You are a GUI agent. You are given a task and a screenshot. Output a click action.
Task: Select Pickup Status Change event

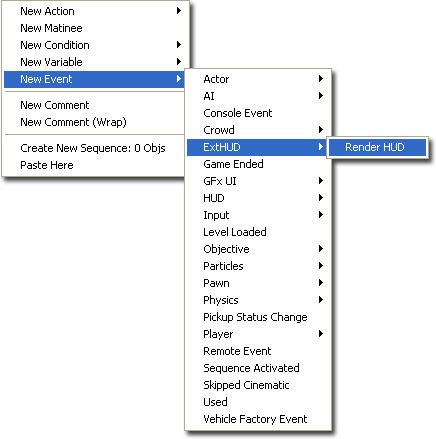[x=258, y=317]
